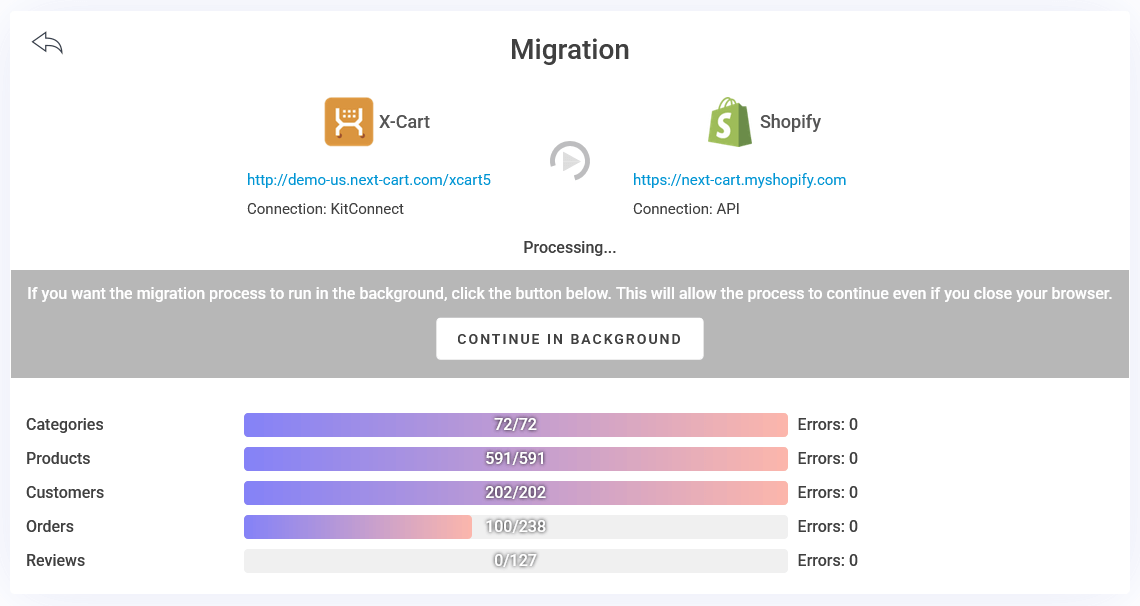Viewport: 1140px width, 606px height.
Task: Click 'Errors: 0' in Orders row
Action: pos(827,527)
